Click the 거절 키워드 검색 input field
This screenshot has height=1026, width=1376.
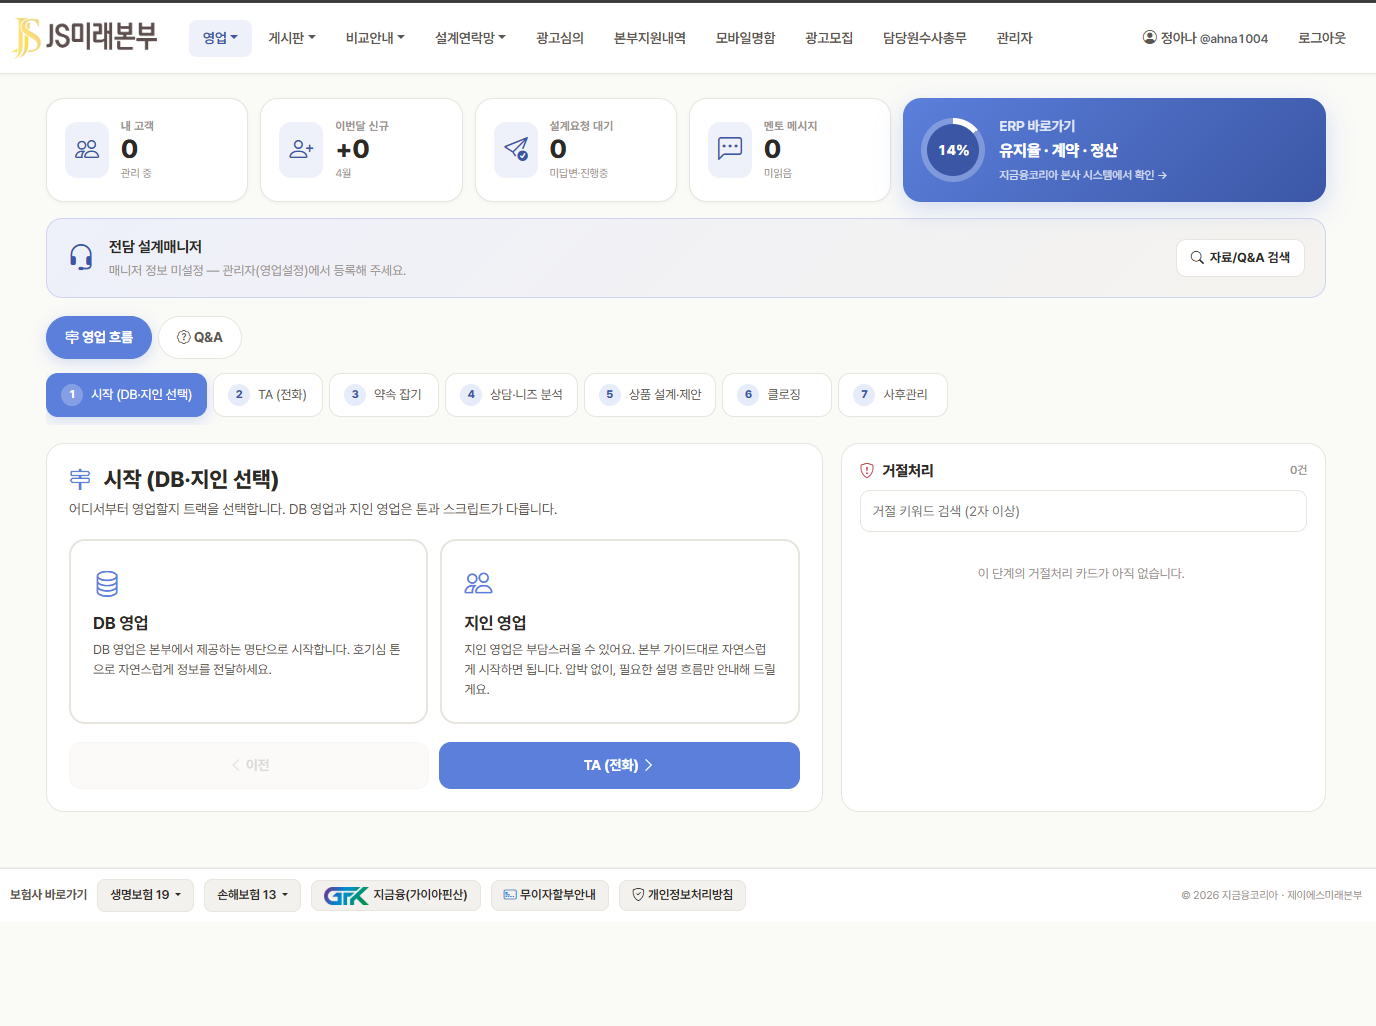1083,511
